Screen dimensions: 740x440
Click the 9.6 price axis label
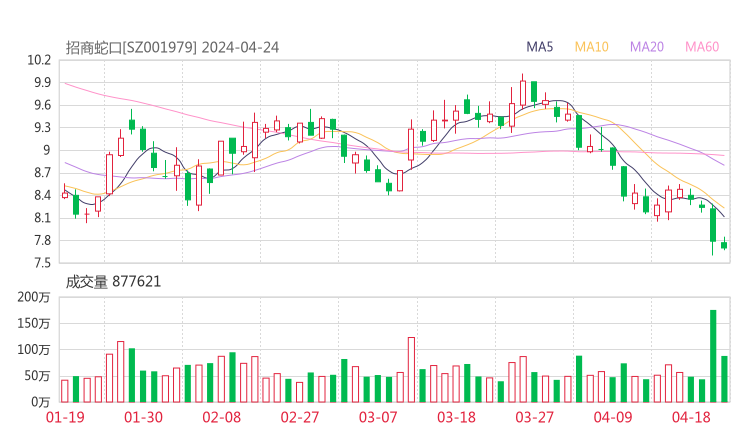[42, 105]
